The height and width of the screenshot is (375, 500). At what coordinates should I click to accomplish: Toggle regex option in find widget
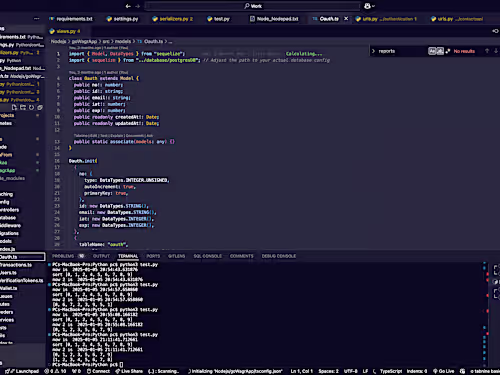(448, 51)
